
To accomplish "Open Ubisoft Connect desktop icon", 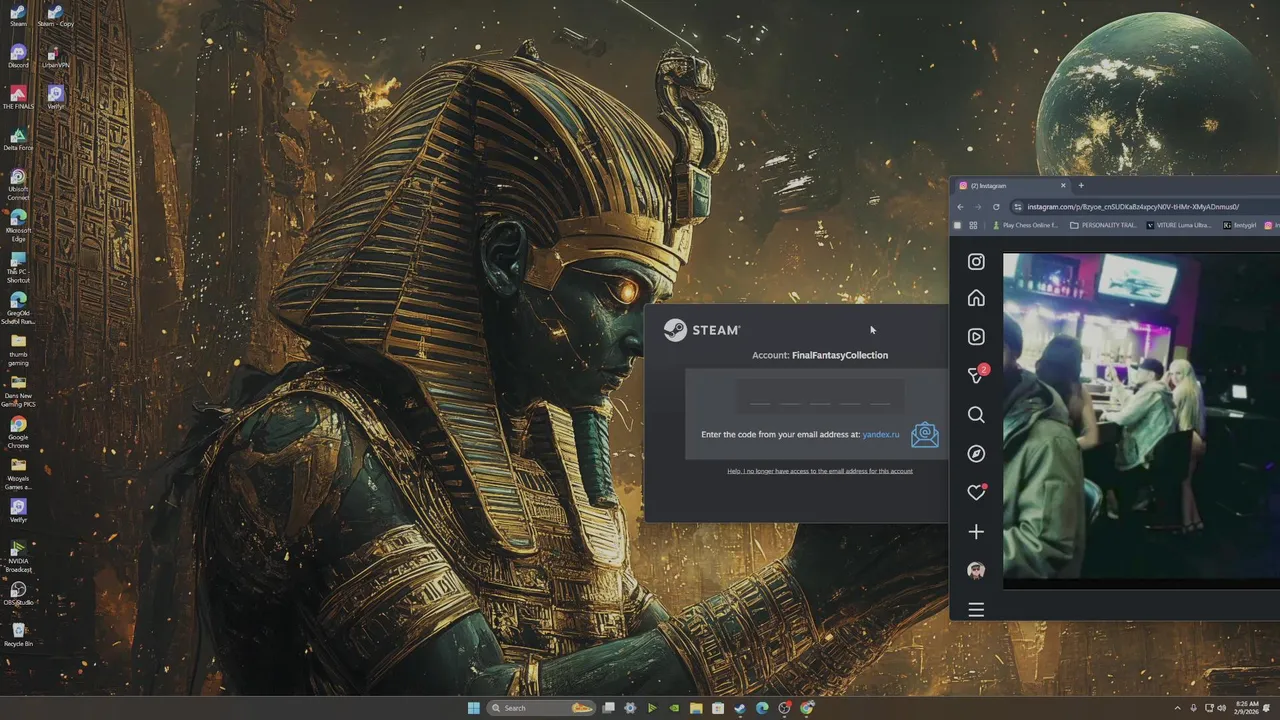I will (x=18, y=184).
